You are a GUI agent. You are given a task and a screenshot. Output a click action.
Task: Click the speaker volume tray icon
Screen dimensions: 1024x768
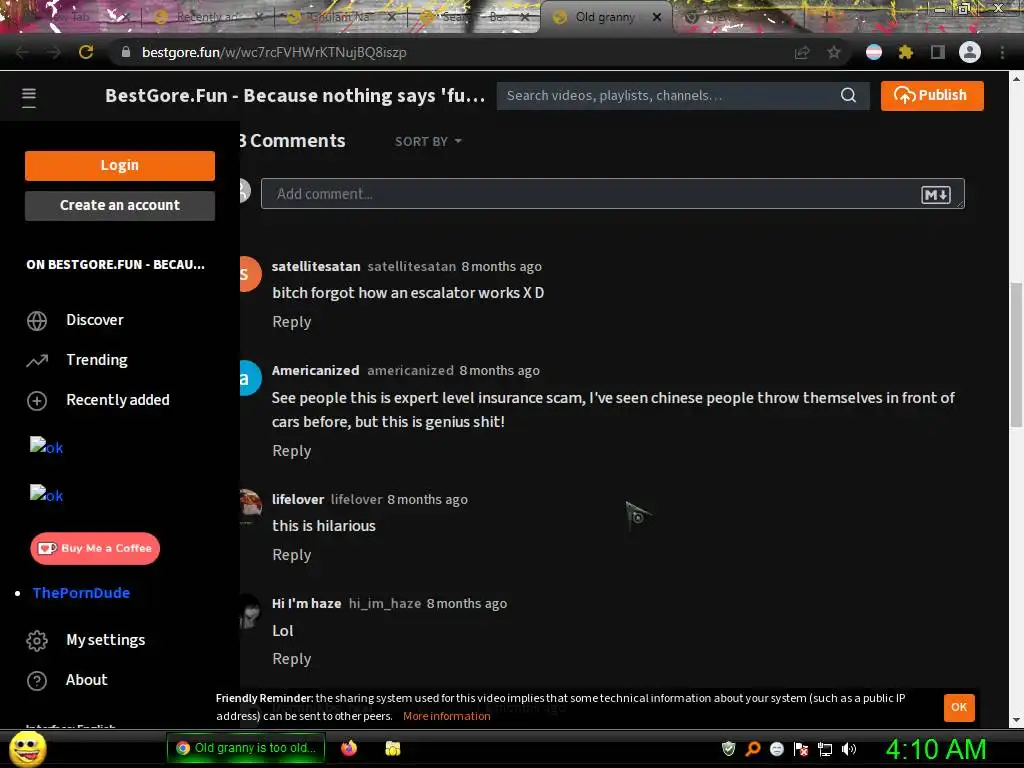848,749
